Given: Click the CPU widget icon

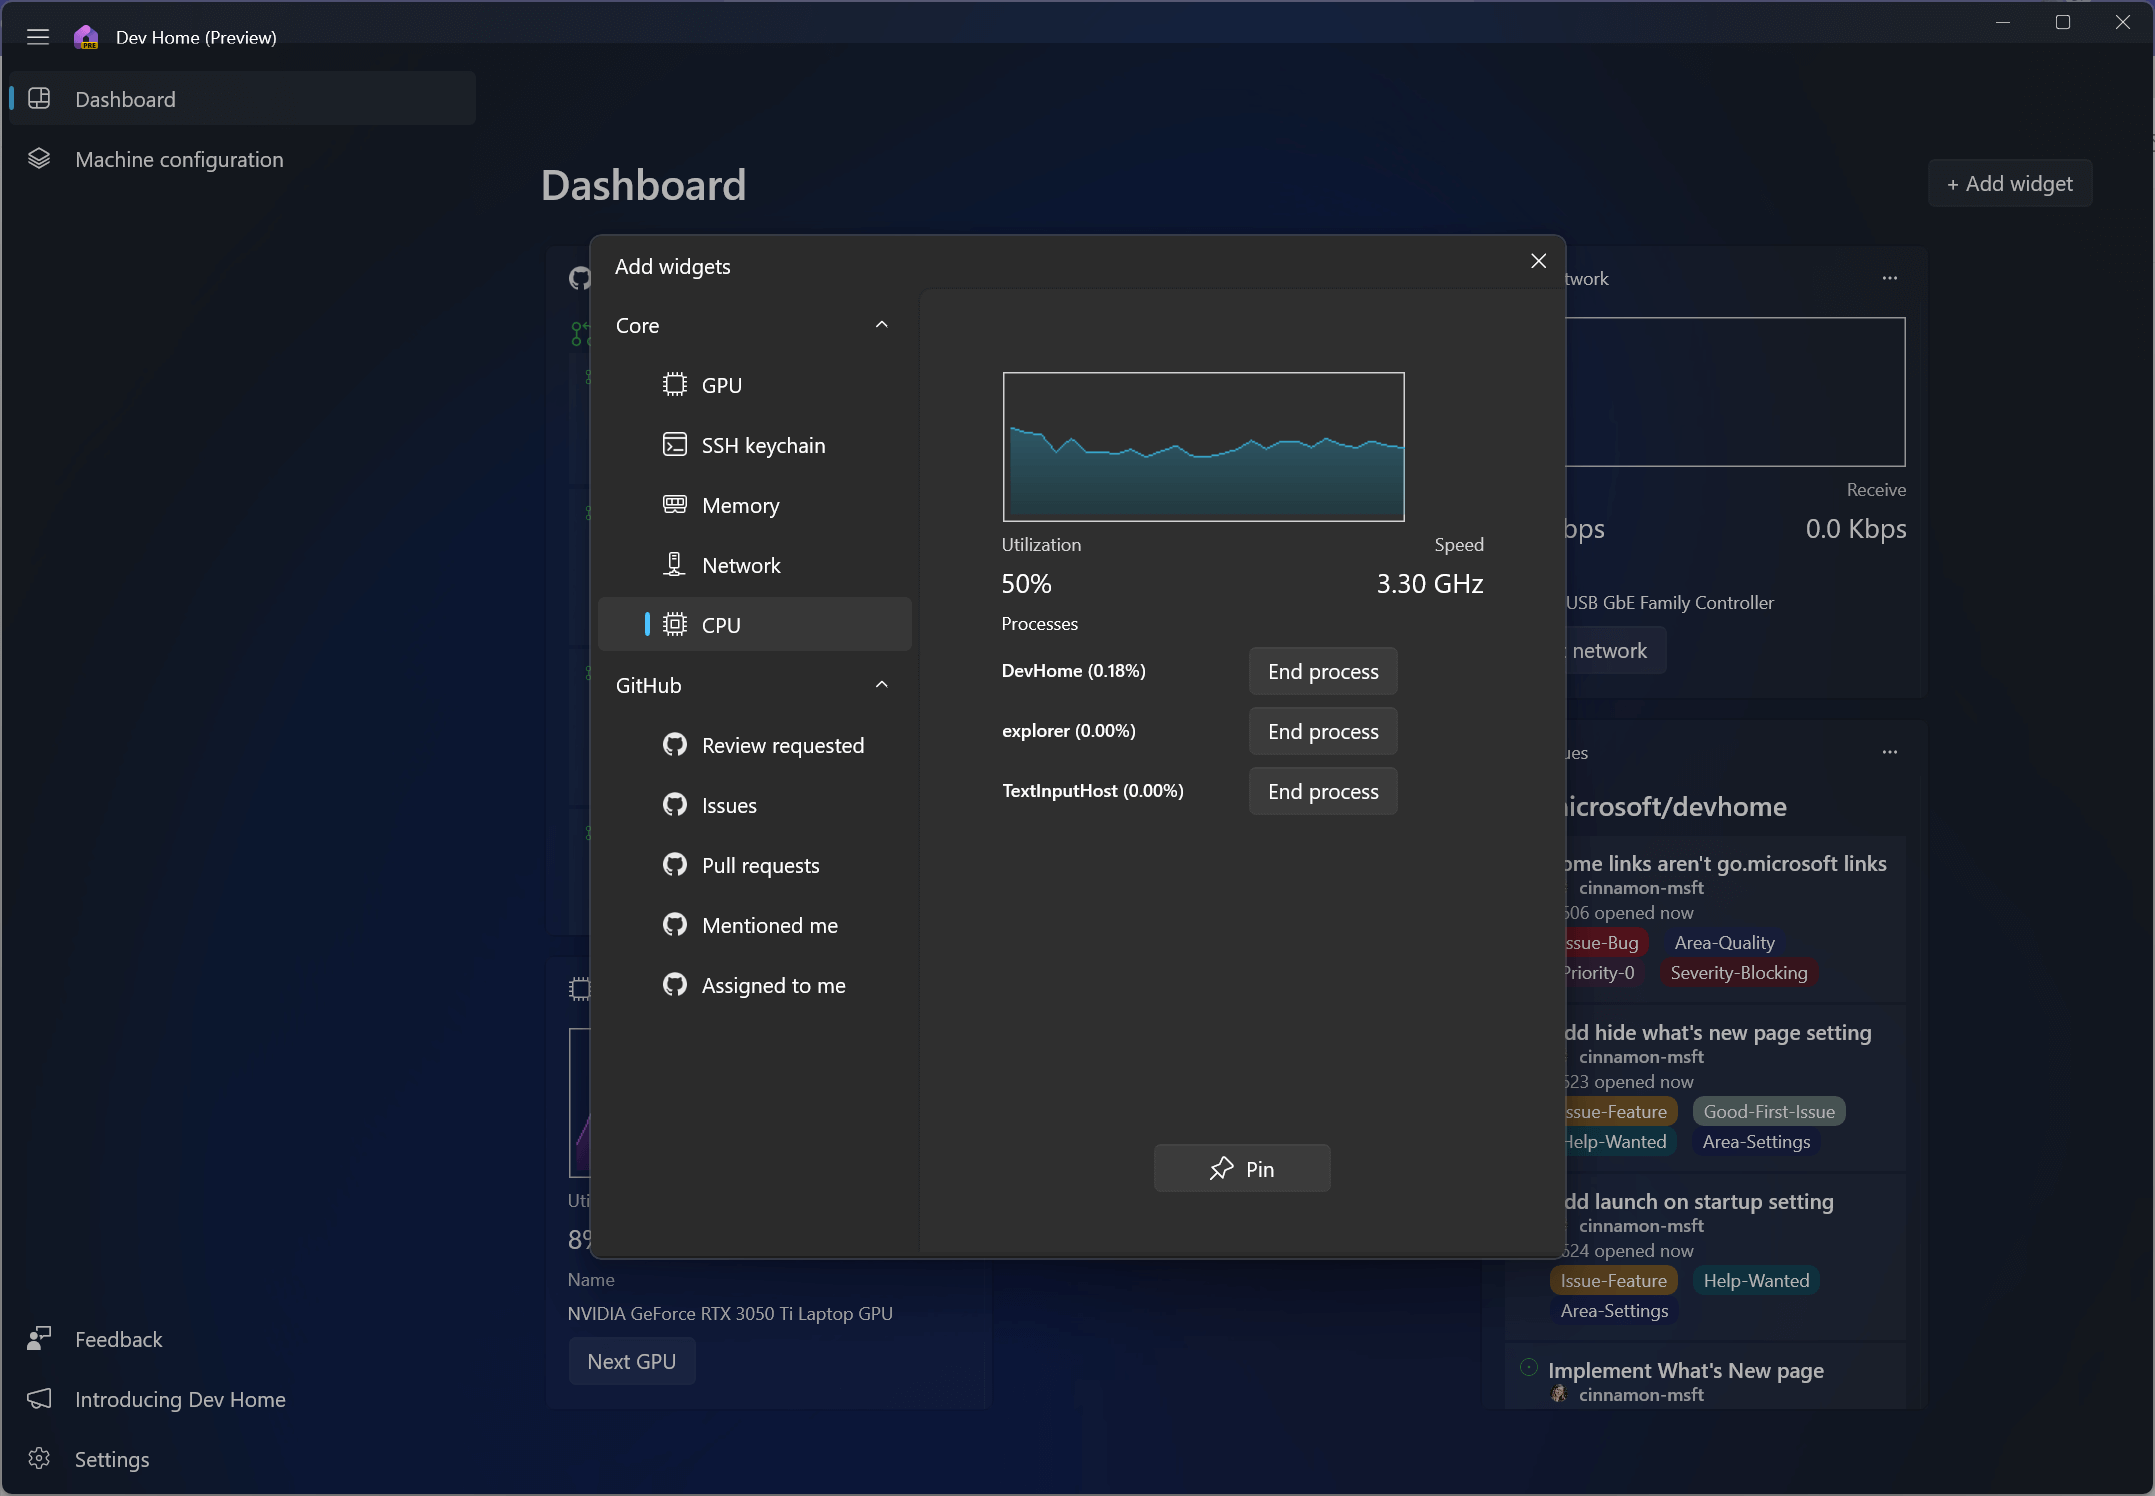Looking at the screenshot, I should coord(675,624).
